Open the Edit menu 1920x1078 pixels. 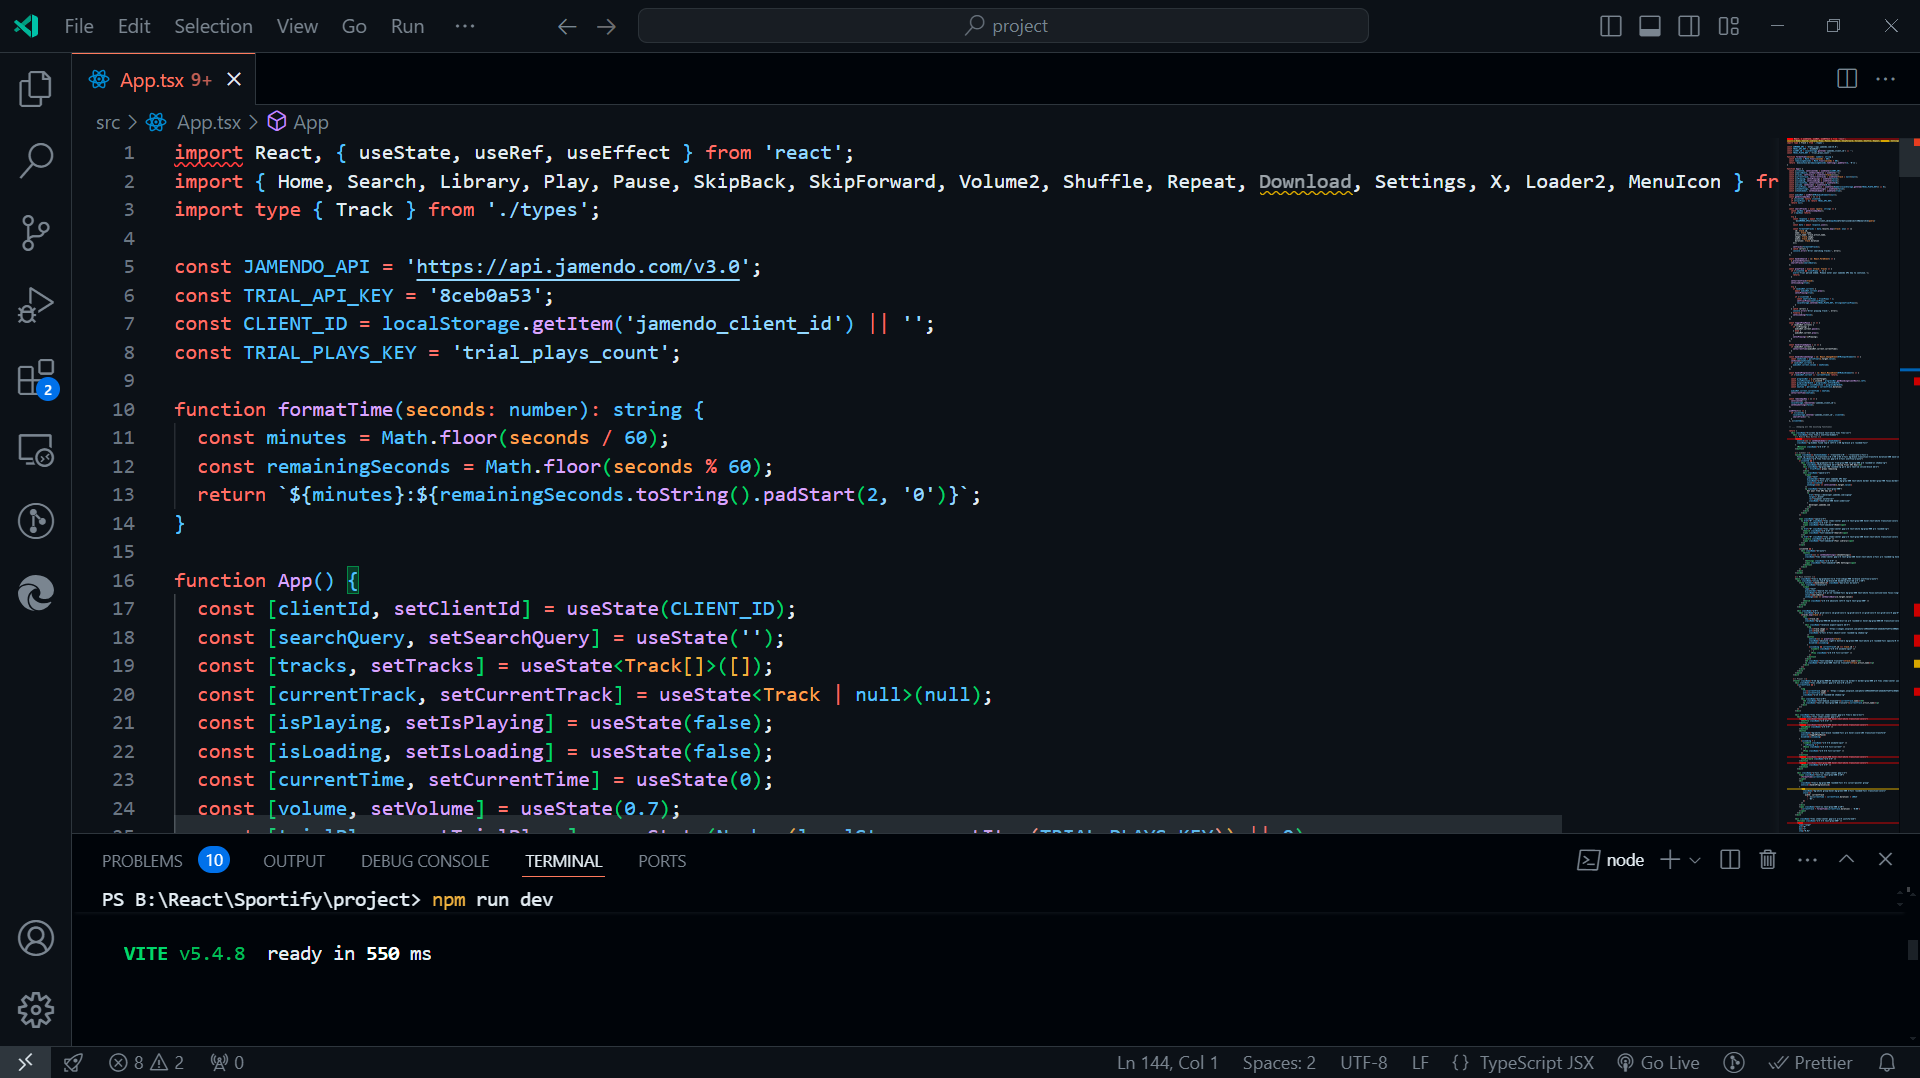pos(134,26)
